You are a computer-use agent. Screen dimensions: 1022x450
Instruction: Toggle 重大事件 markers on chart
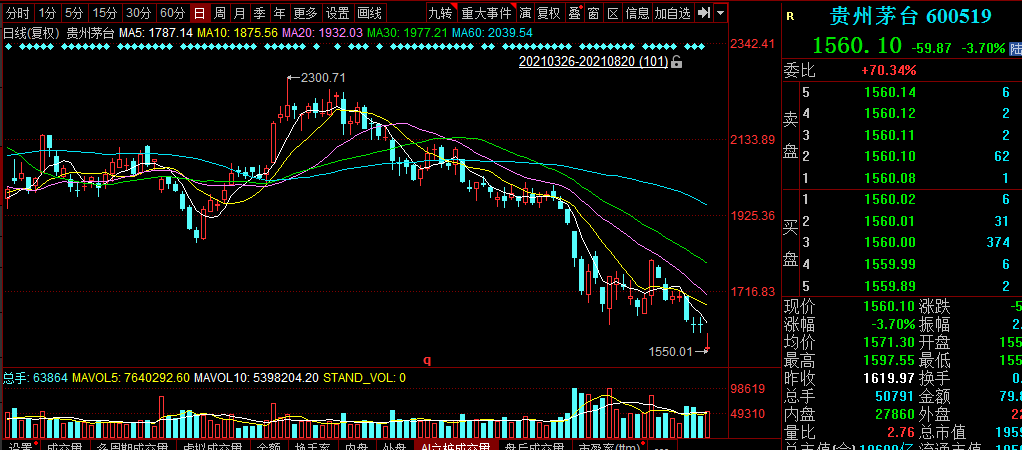coord(486,13)
